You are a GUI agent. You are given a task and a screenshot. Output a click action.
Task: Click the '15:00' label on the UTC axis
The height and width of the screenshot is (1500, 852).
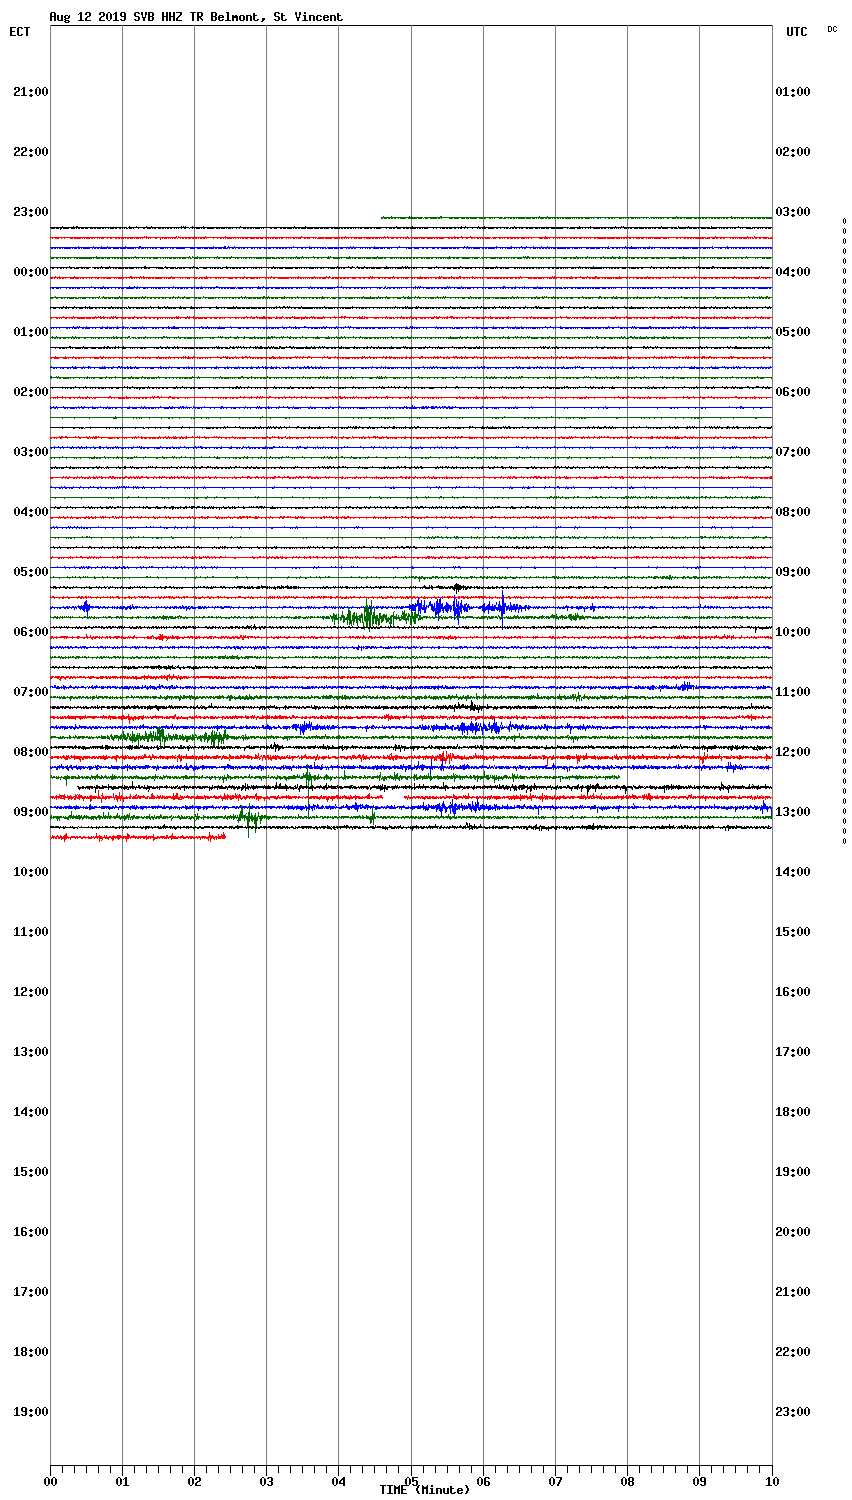793,932
